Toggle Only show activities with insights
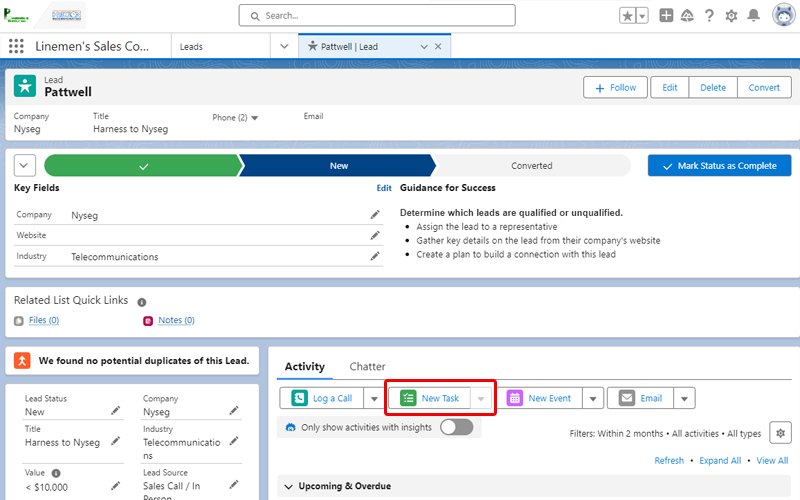Viewport: 800px width, 500px height. pyautogui.click(x=456, y=427)
